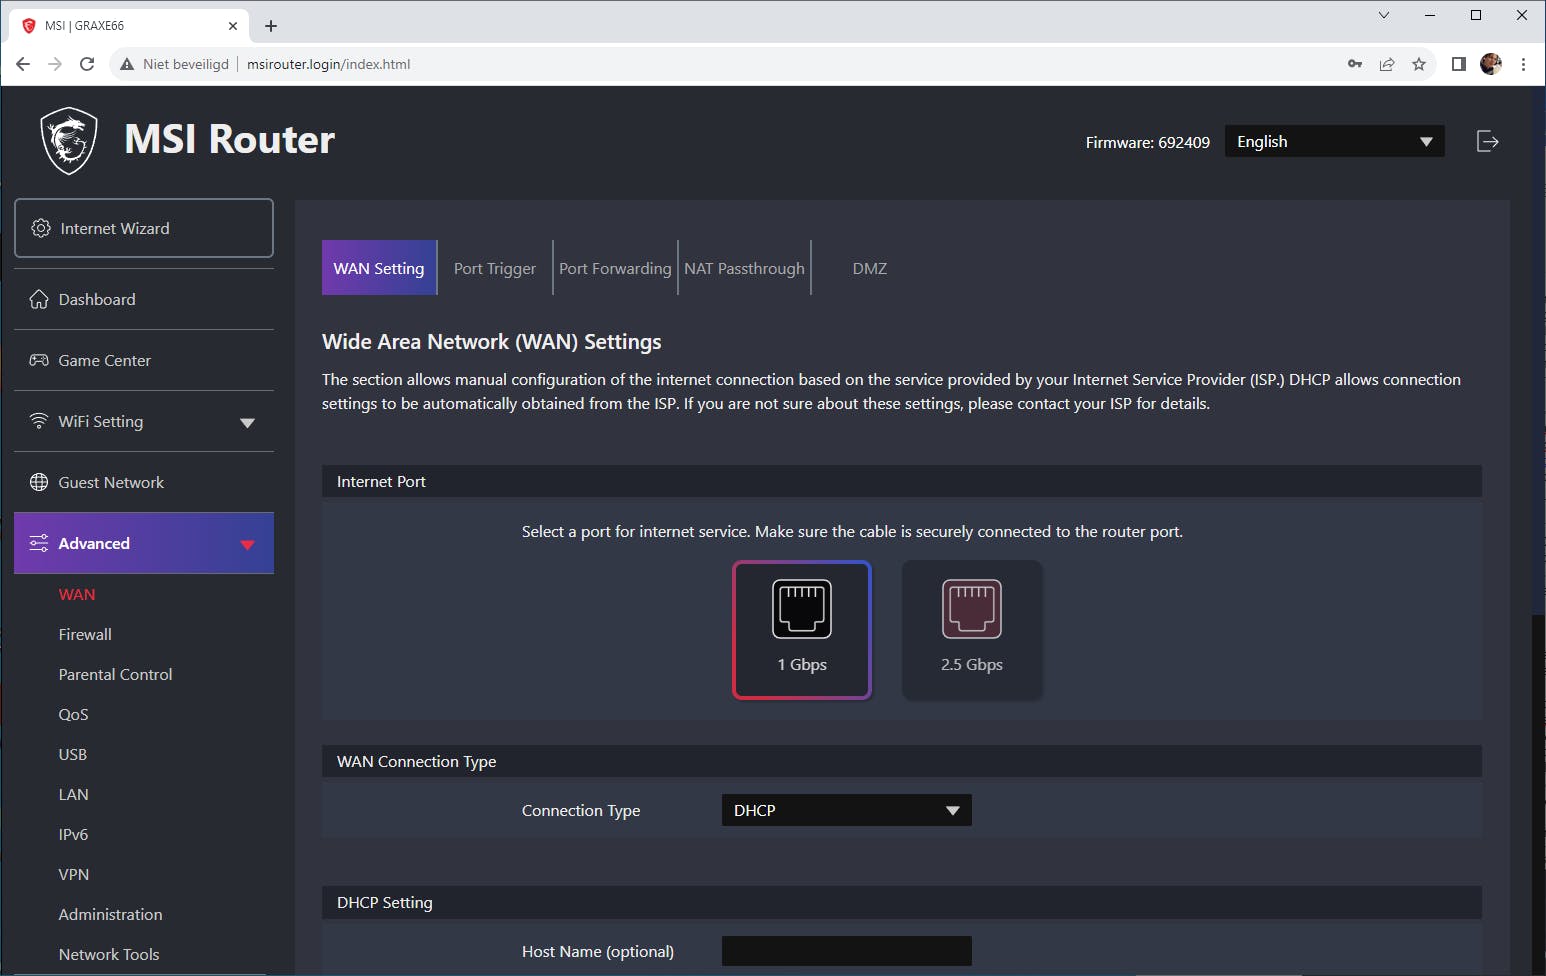Click the MSI dragon shield logo
The height and width of the screenshot is (976, 1546).
tap(69, 141)
